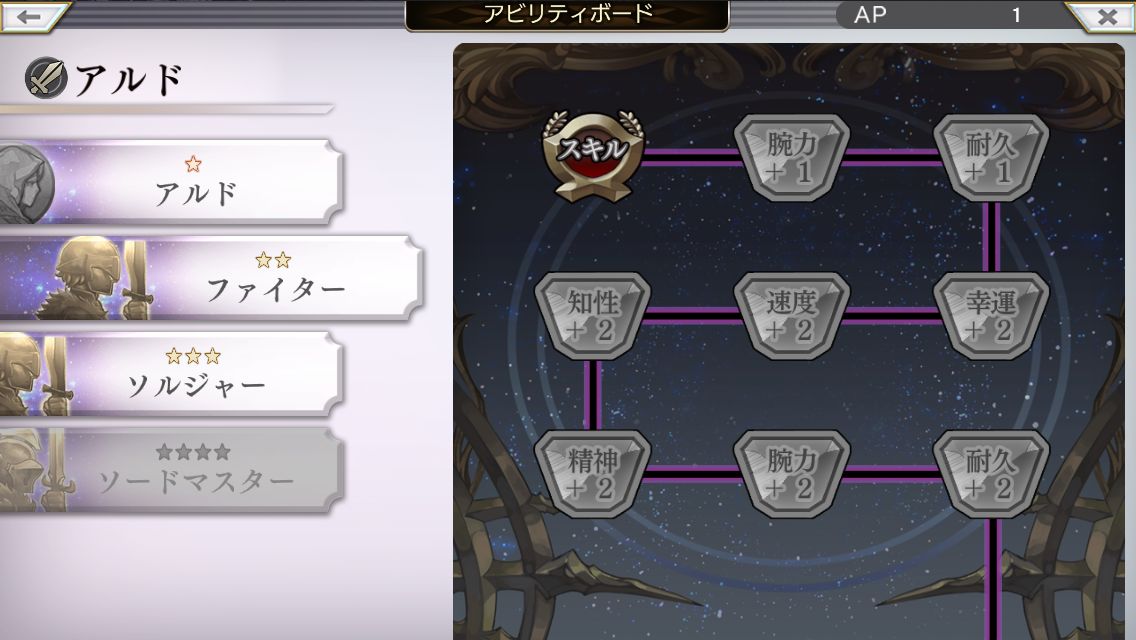Select the 精神+2 ability node
Image resolution: width=1136 pixels, height=640 pixels.
[x=593, y=474]
